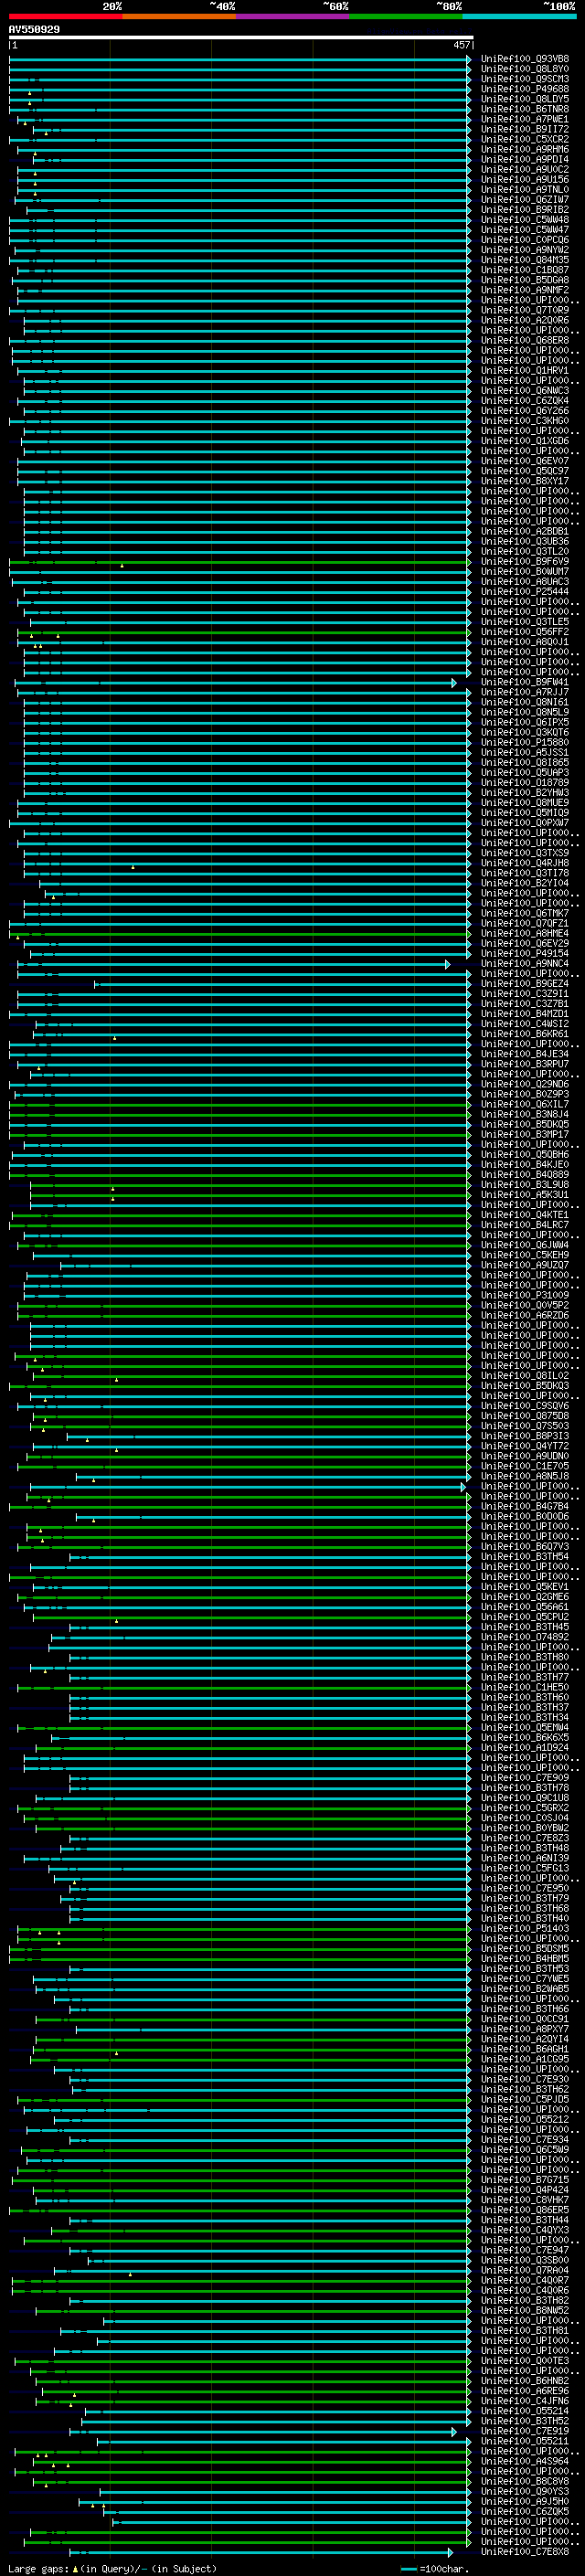Select the UniRef100_B9RIB2 hit label

[524, 210]
